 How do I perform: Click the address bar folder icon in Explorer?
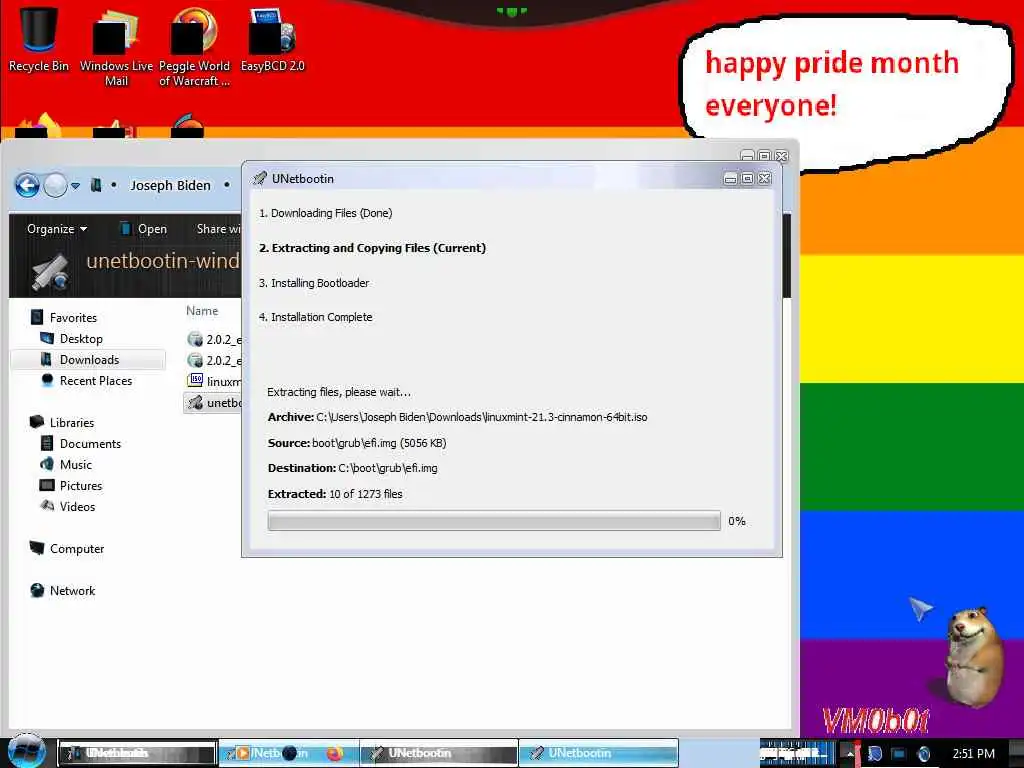[96, 185]
